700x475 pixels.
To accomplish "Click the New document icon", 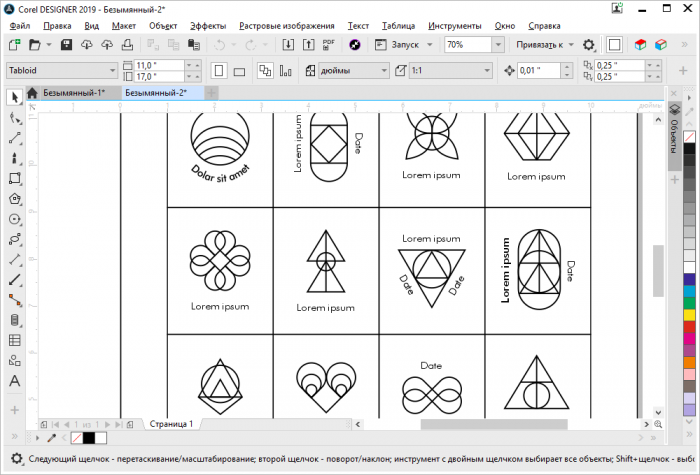I will coord(14,45).
